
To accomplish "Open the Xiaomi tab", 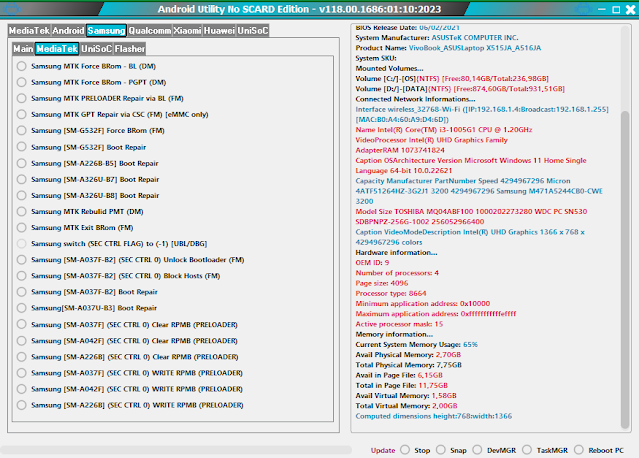I will (x=187, y=31).
